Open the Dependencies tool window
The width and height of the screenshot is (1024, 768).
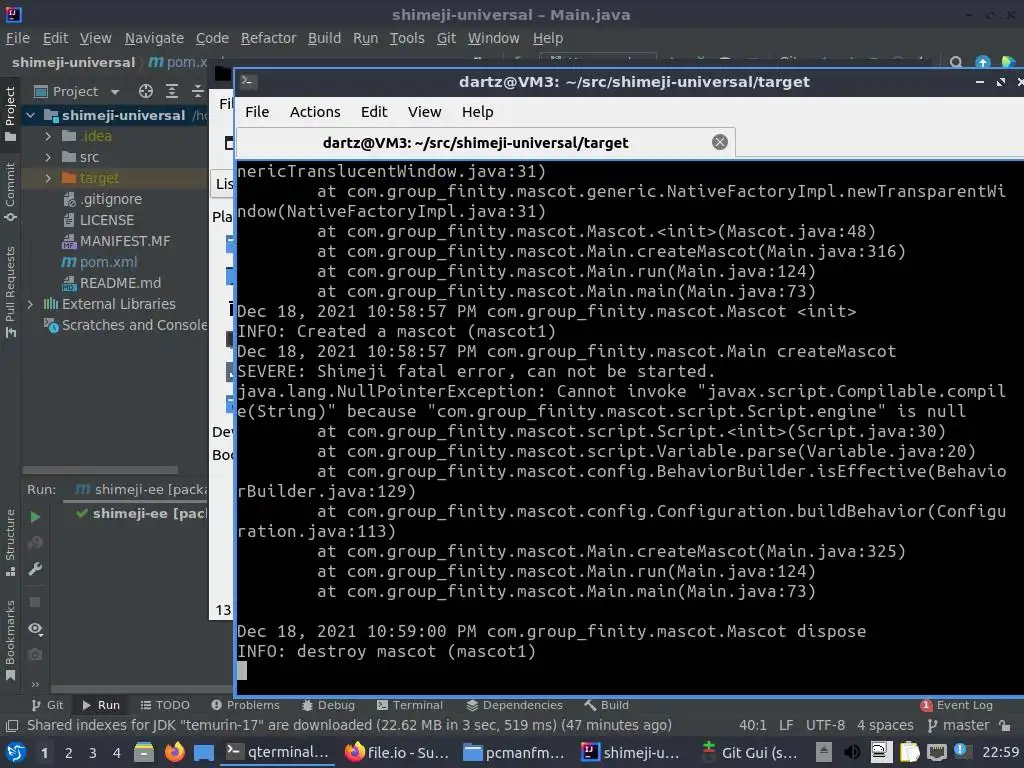click(x=515, y=705)
